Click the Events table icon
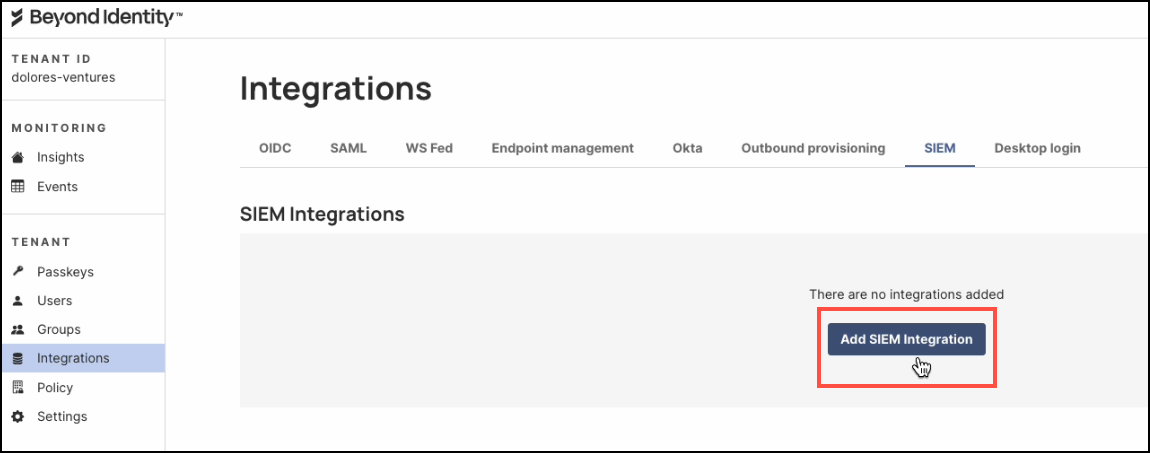 pos(18,187)
